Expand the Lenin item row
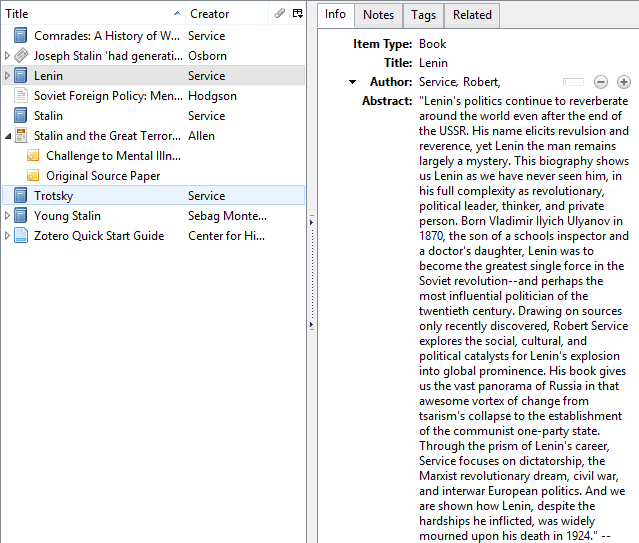Screen dimensions: 639x543 7,75
